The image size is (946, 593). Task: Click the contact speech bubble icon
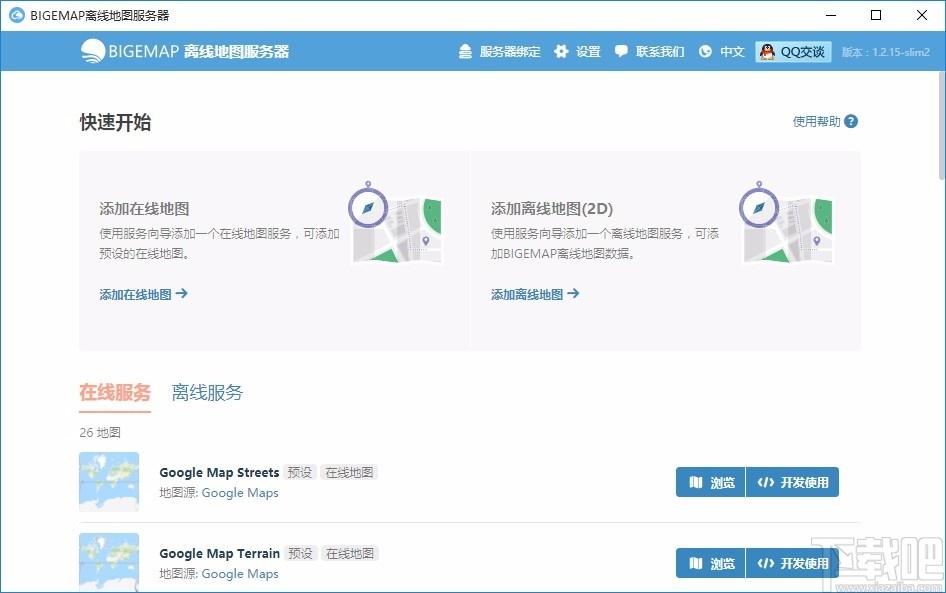pos(621,52)
